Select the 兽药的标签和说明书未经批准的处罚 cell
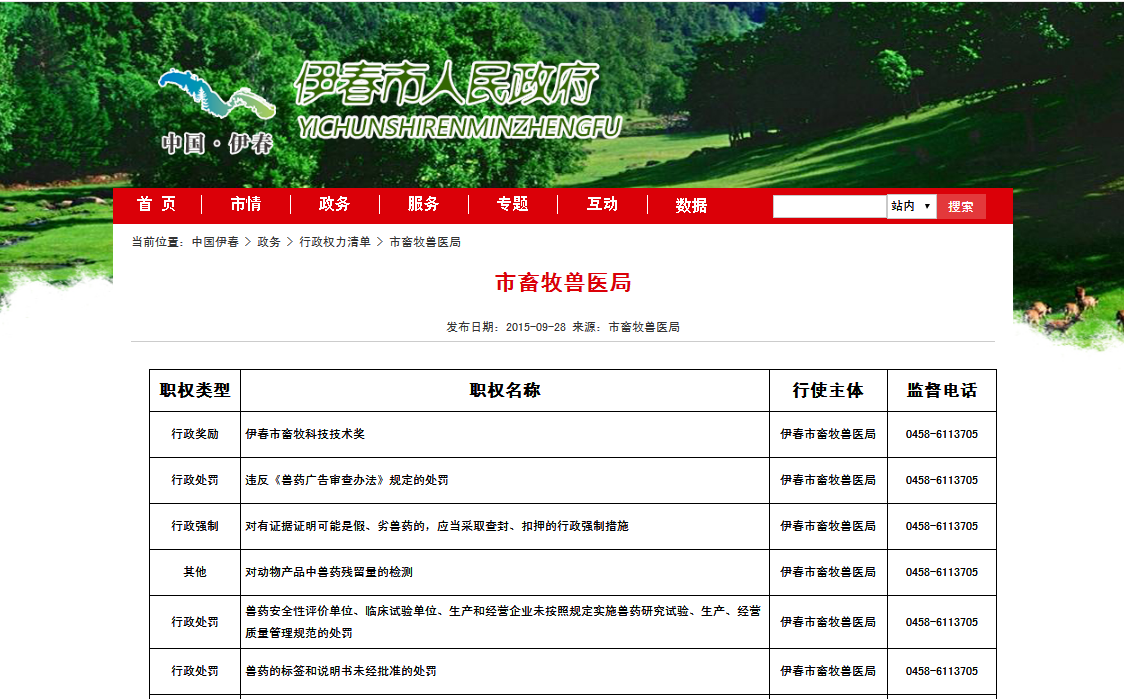Screen dimensions: 1124x699 coord(505,671)
